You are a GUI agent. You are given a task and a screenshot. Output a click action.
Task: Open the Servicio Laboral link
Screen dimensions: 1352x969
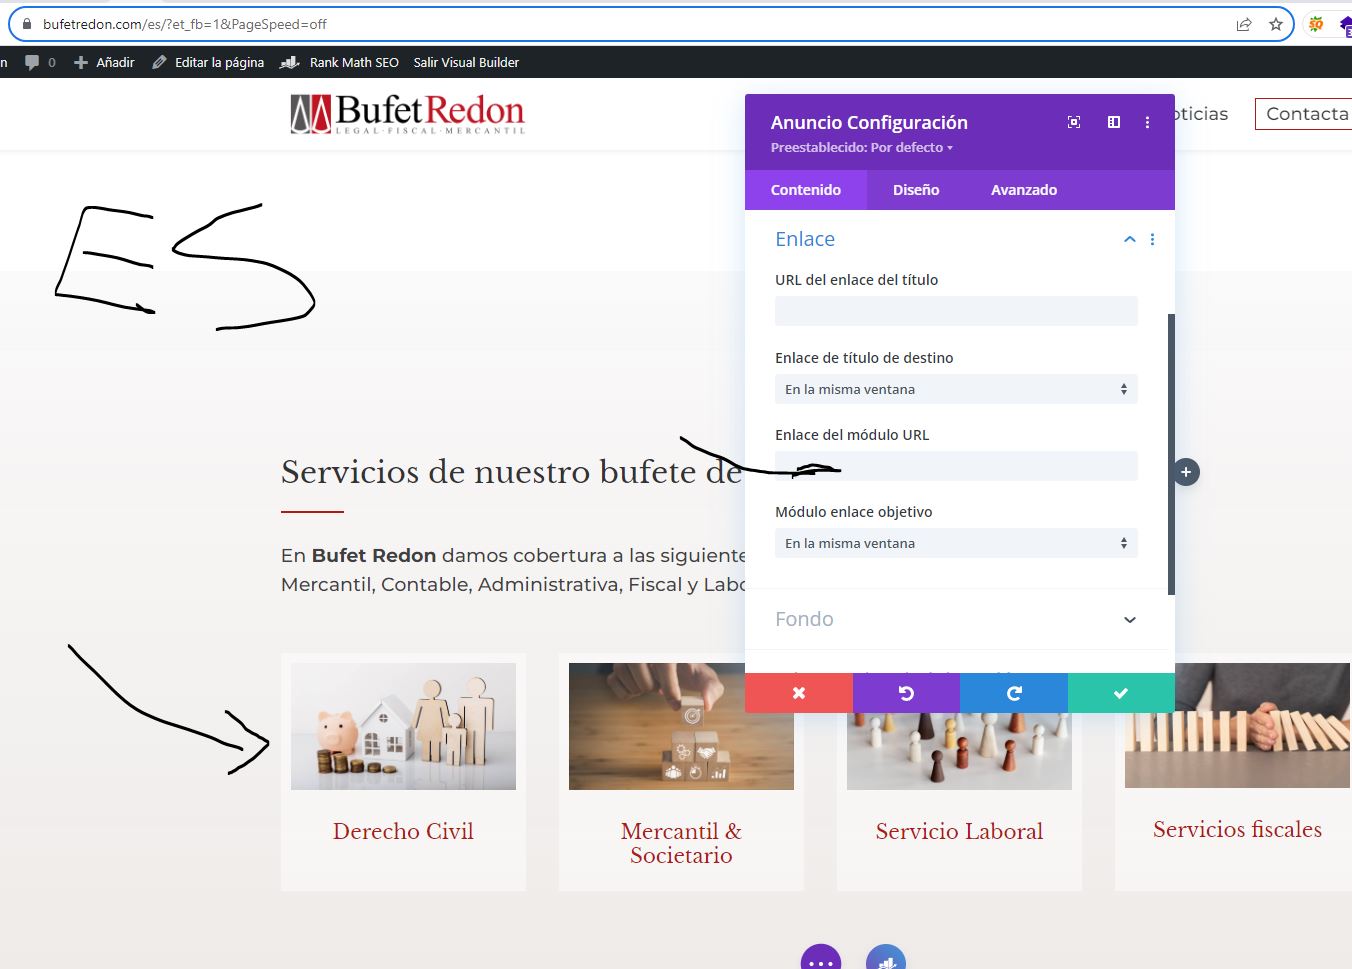(959, 831)
